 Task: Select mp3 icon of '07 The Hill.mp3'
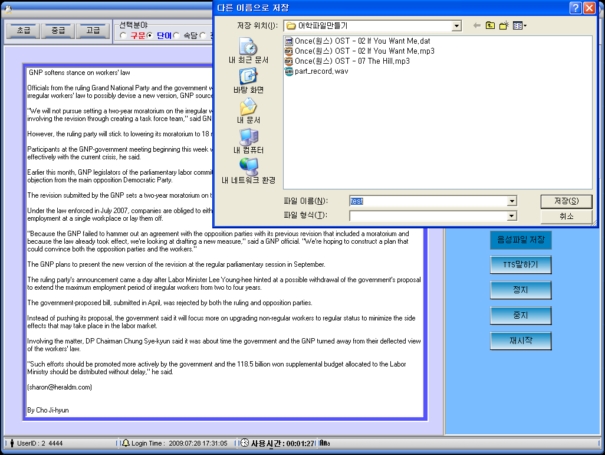(x=289, y=61)
